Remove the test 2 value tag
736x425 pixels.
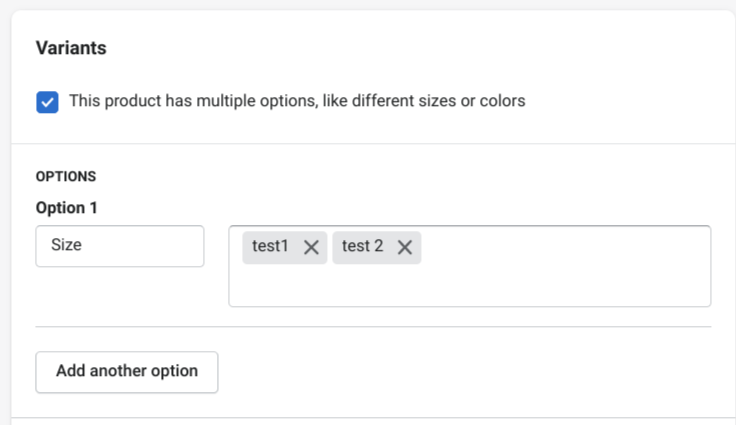point(405,247)
